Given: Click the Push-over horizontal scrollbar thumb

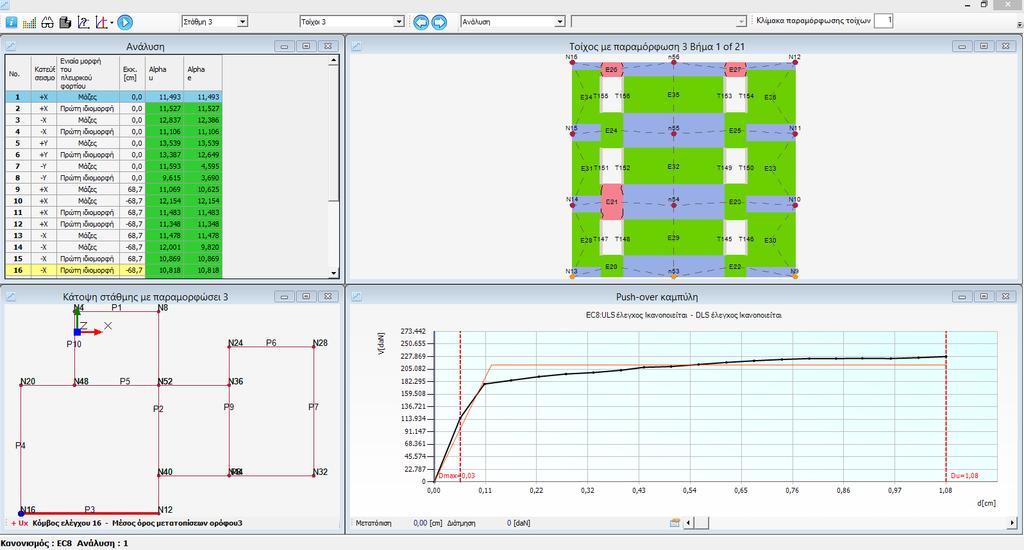Looking at the screenshot, I should click(x=701, y=523).
